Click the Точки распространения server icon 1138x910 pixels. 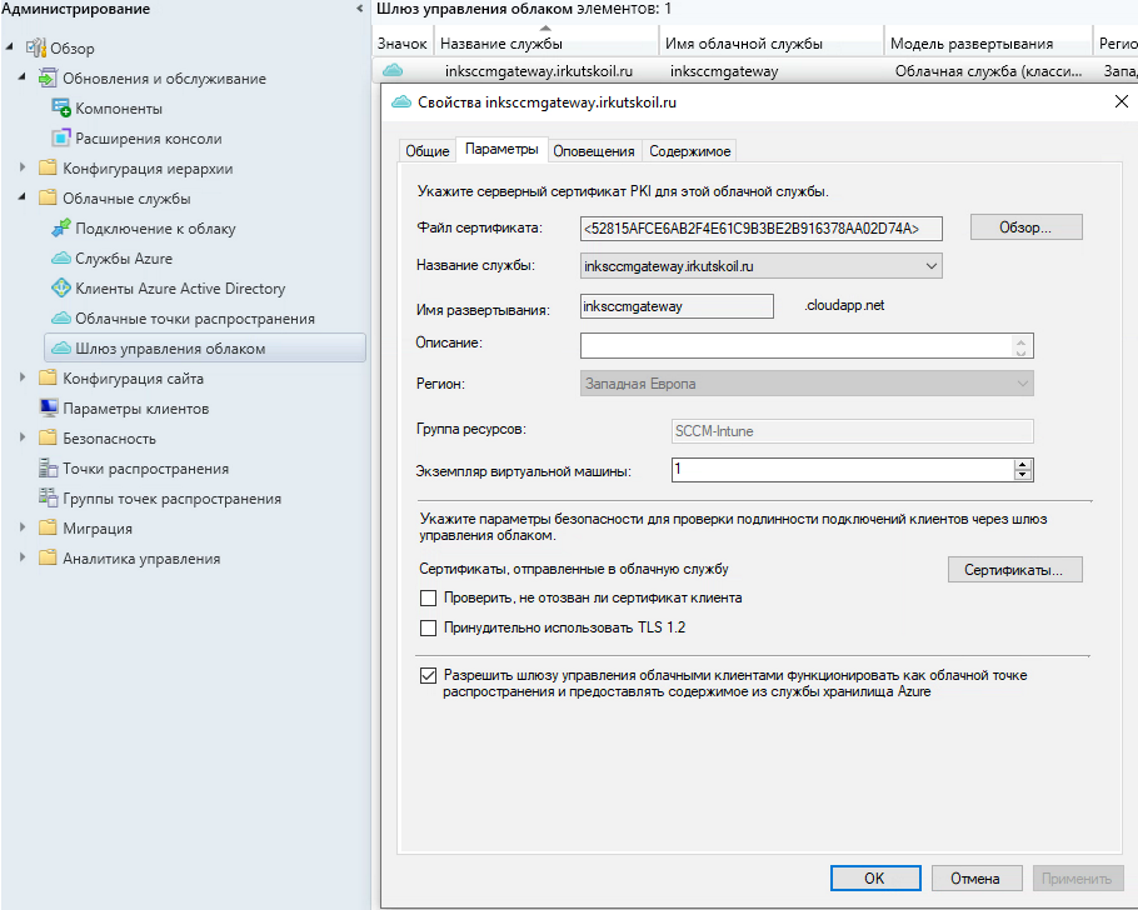(x=48, y=468)
